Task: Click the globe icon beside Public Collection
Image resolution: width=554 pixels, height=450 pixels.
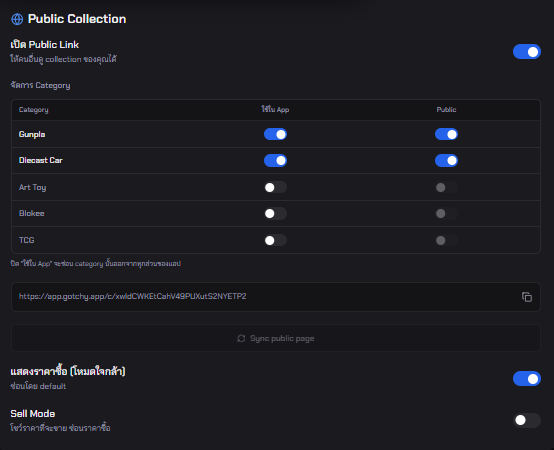Action: click(x=17, y=19)
